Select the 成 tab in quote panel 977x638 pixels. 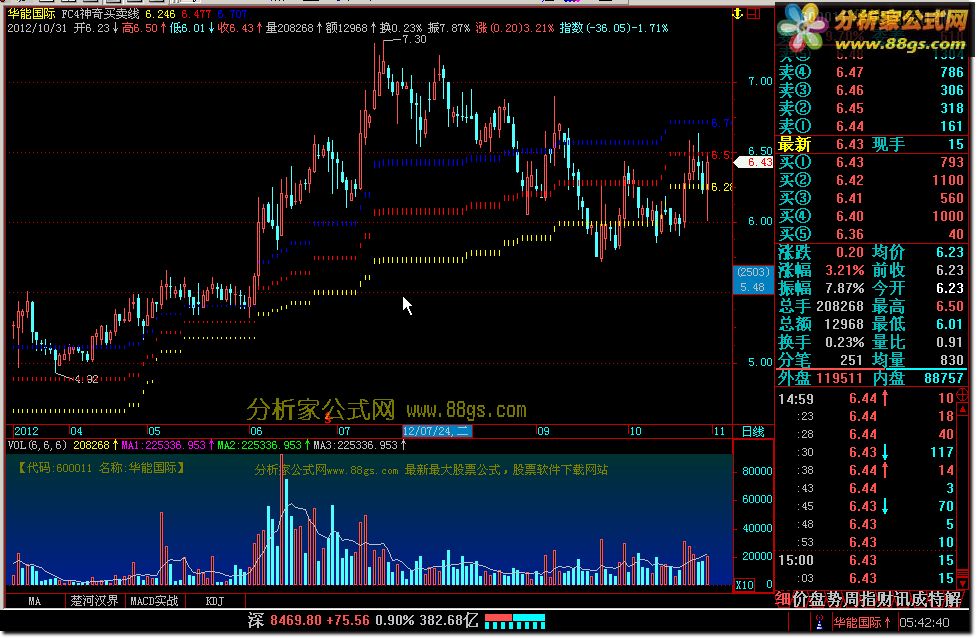(x=918, y=599)
